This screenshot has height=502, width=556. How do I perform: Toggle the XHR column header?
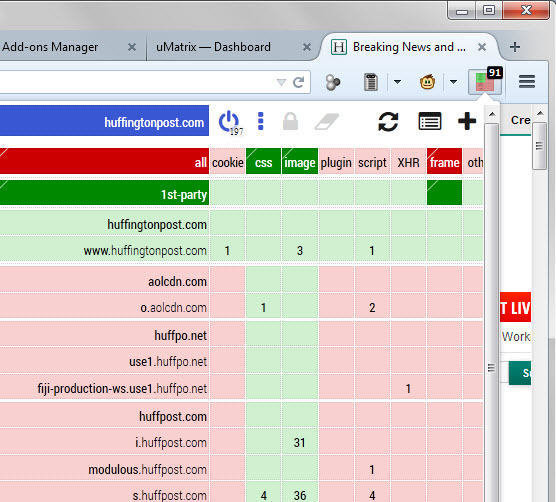(x=408, y=161)
